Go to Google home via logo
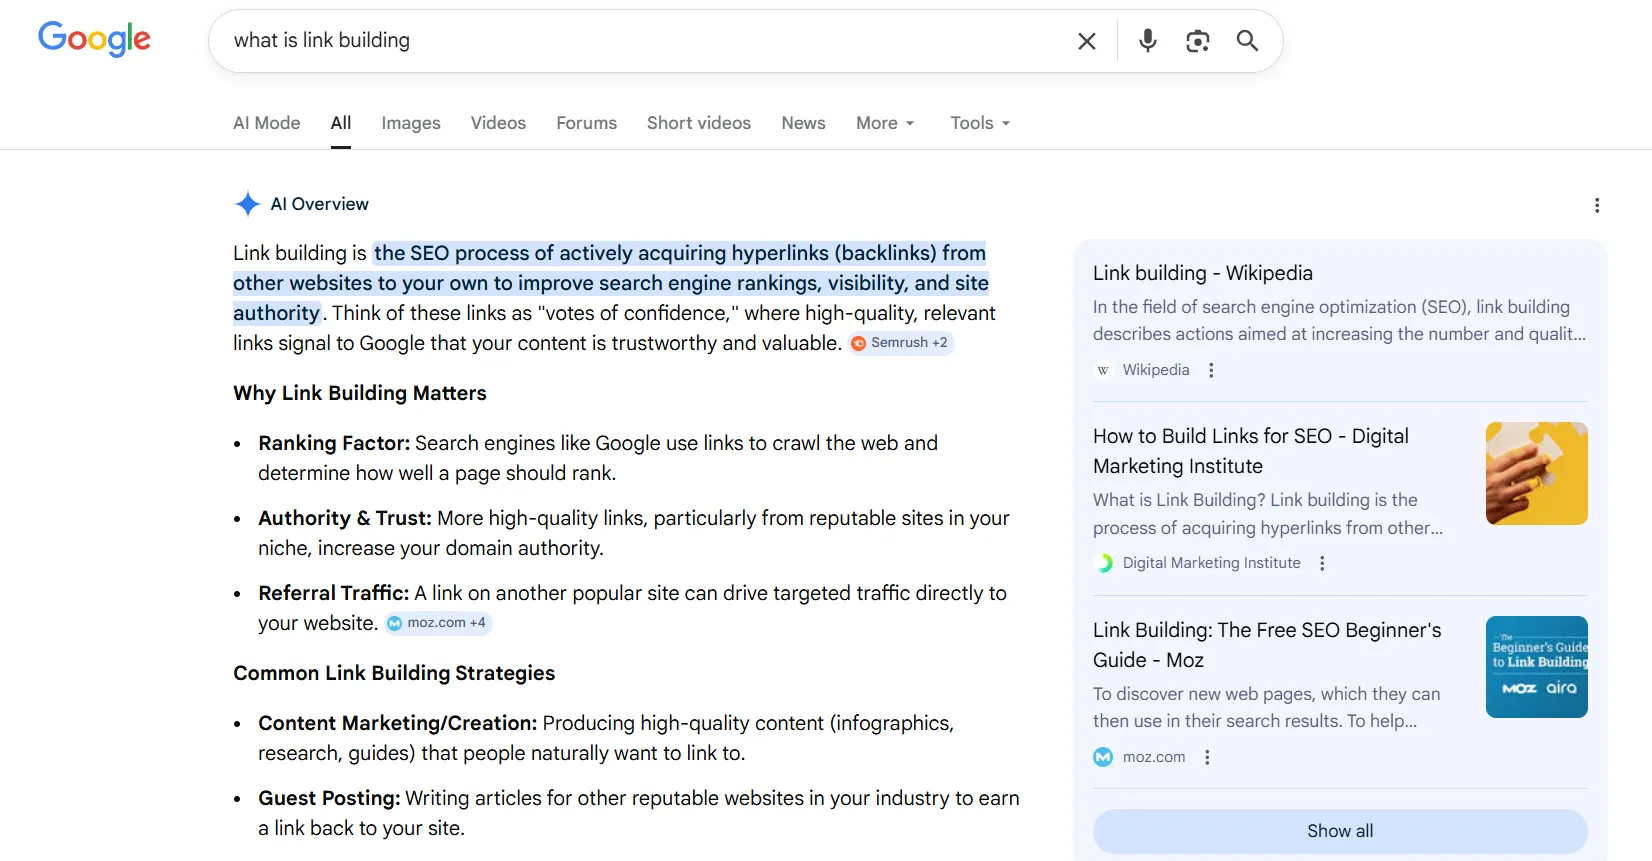Viewport: 1652px width, 861px height. (x=94, y=40)
